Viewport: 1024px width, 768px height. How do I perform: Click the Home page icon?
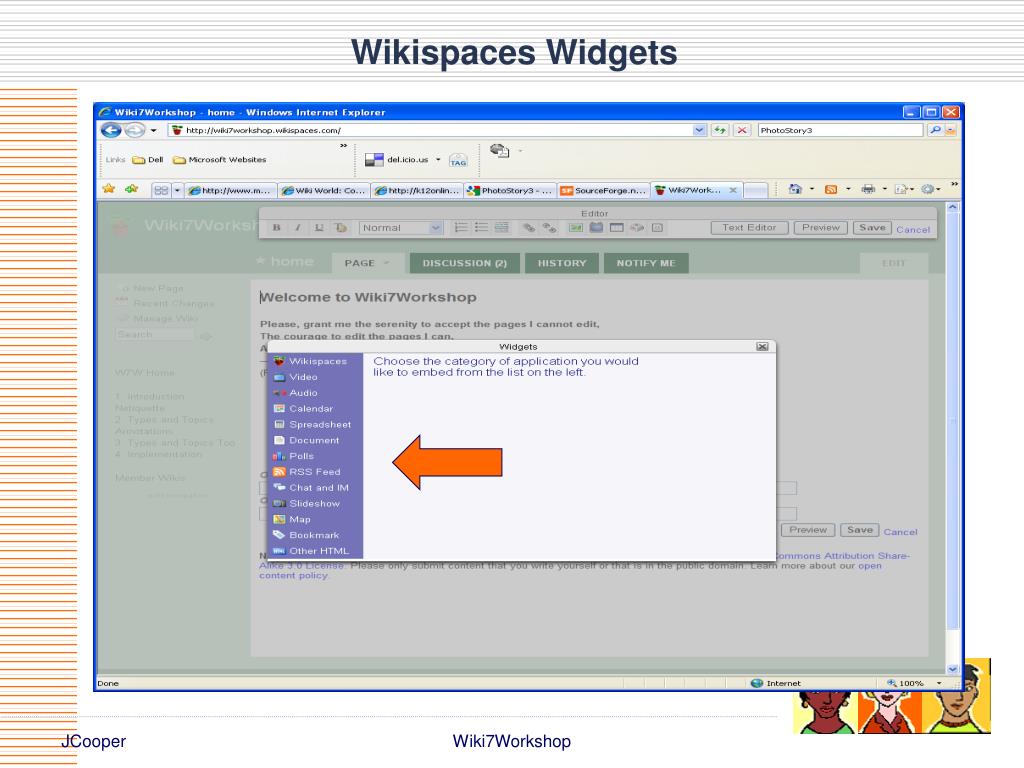click(x=795, y=189)
